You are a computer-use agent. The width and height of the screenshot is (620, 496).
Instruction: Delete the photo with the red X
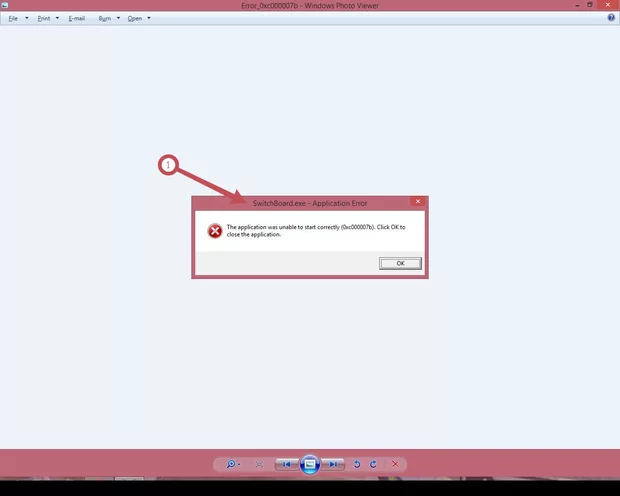tap(395, 464)
